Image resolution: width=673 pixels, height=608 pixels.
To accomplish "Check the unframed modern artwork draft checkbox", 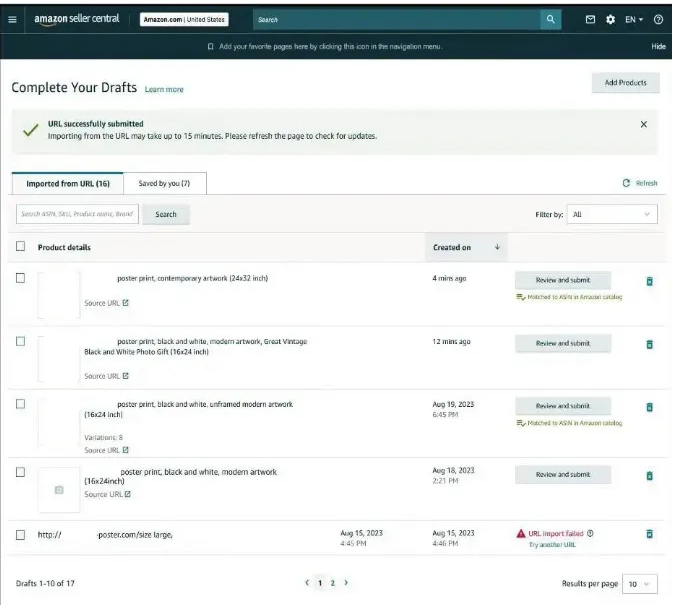I will pos(20,404).
